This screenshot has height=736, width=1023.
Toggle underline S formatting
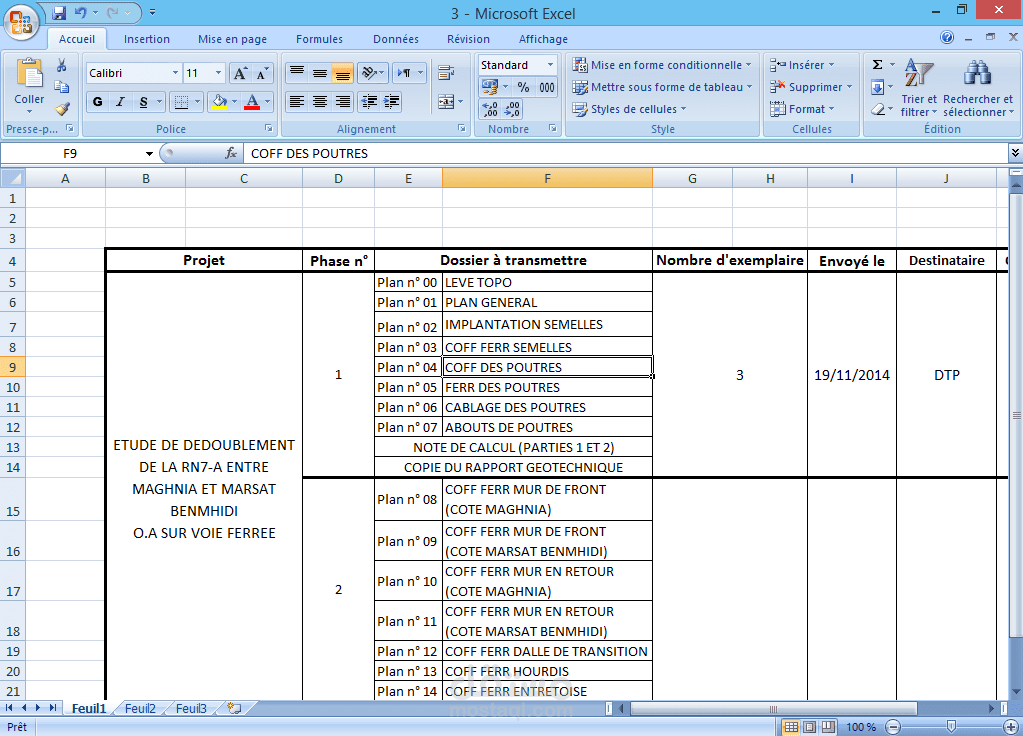144,102
